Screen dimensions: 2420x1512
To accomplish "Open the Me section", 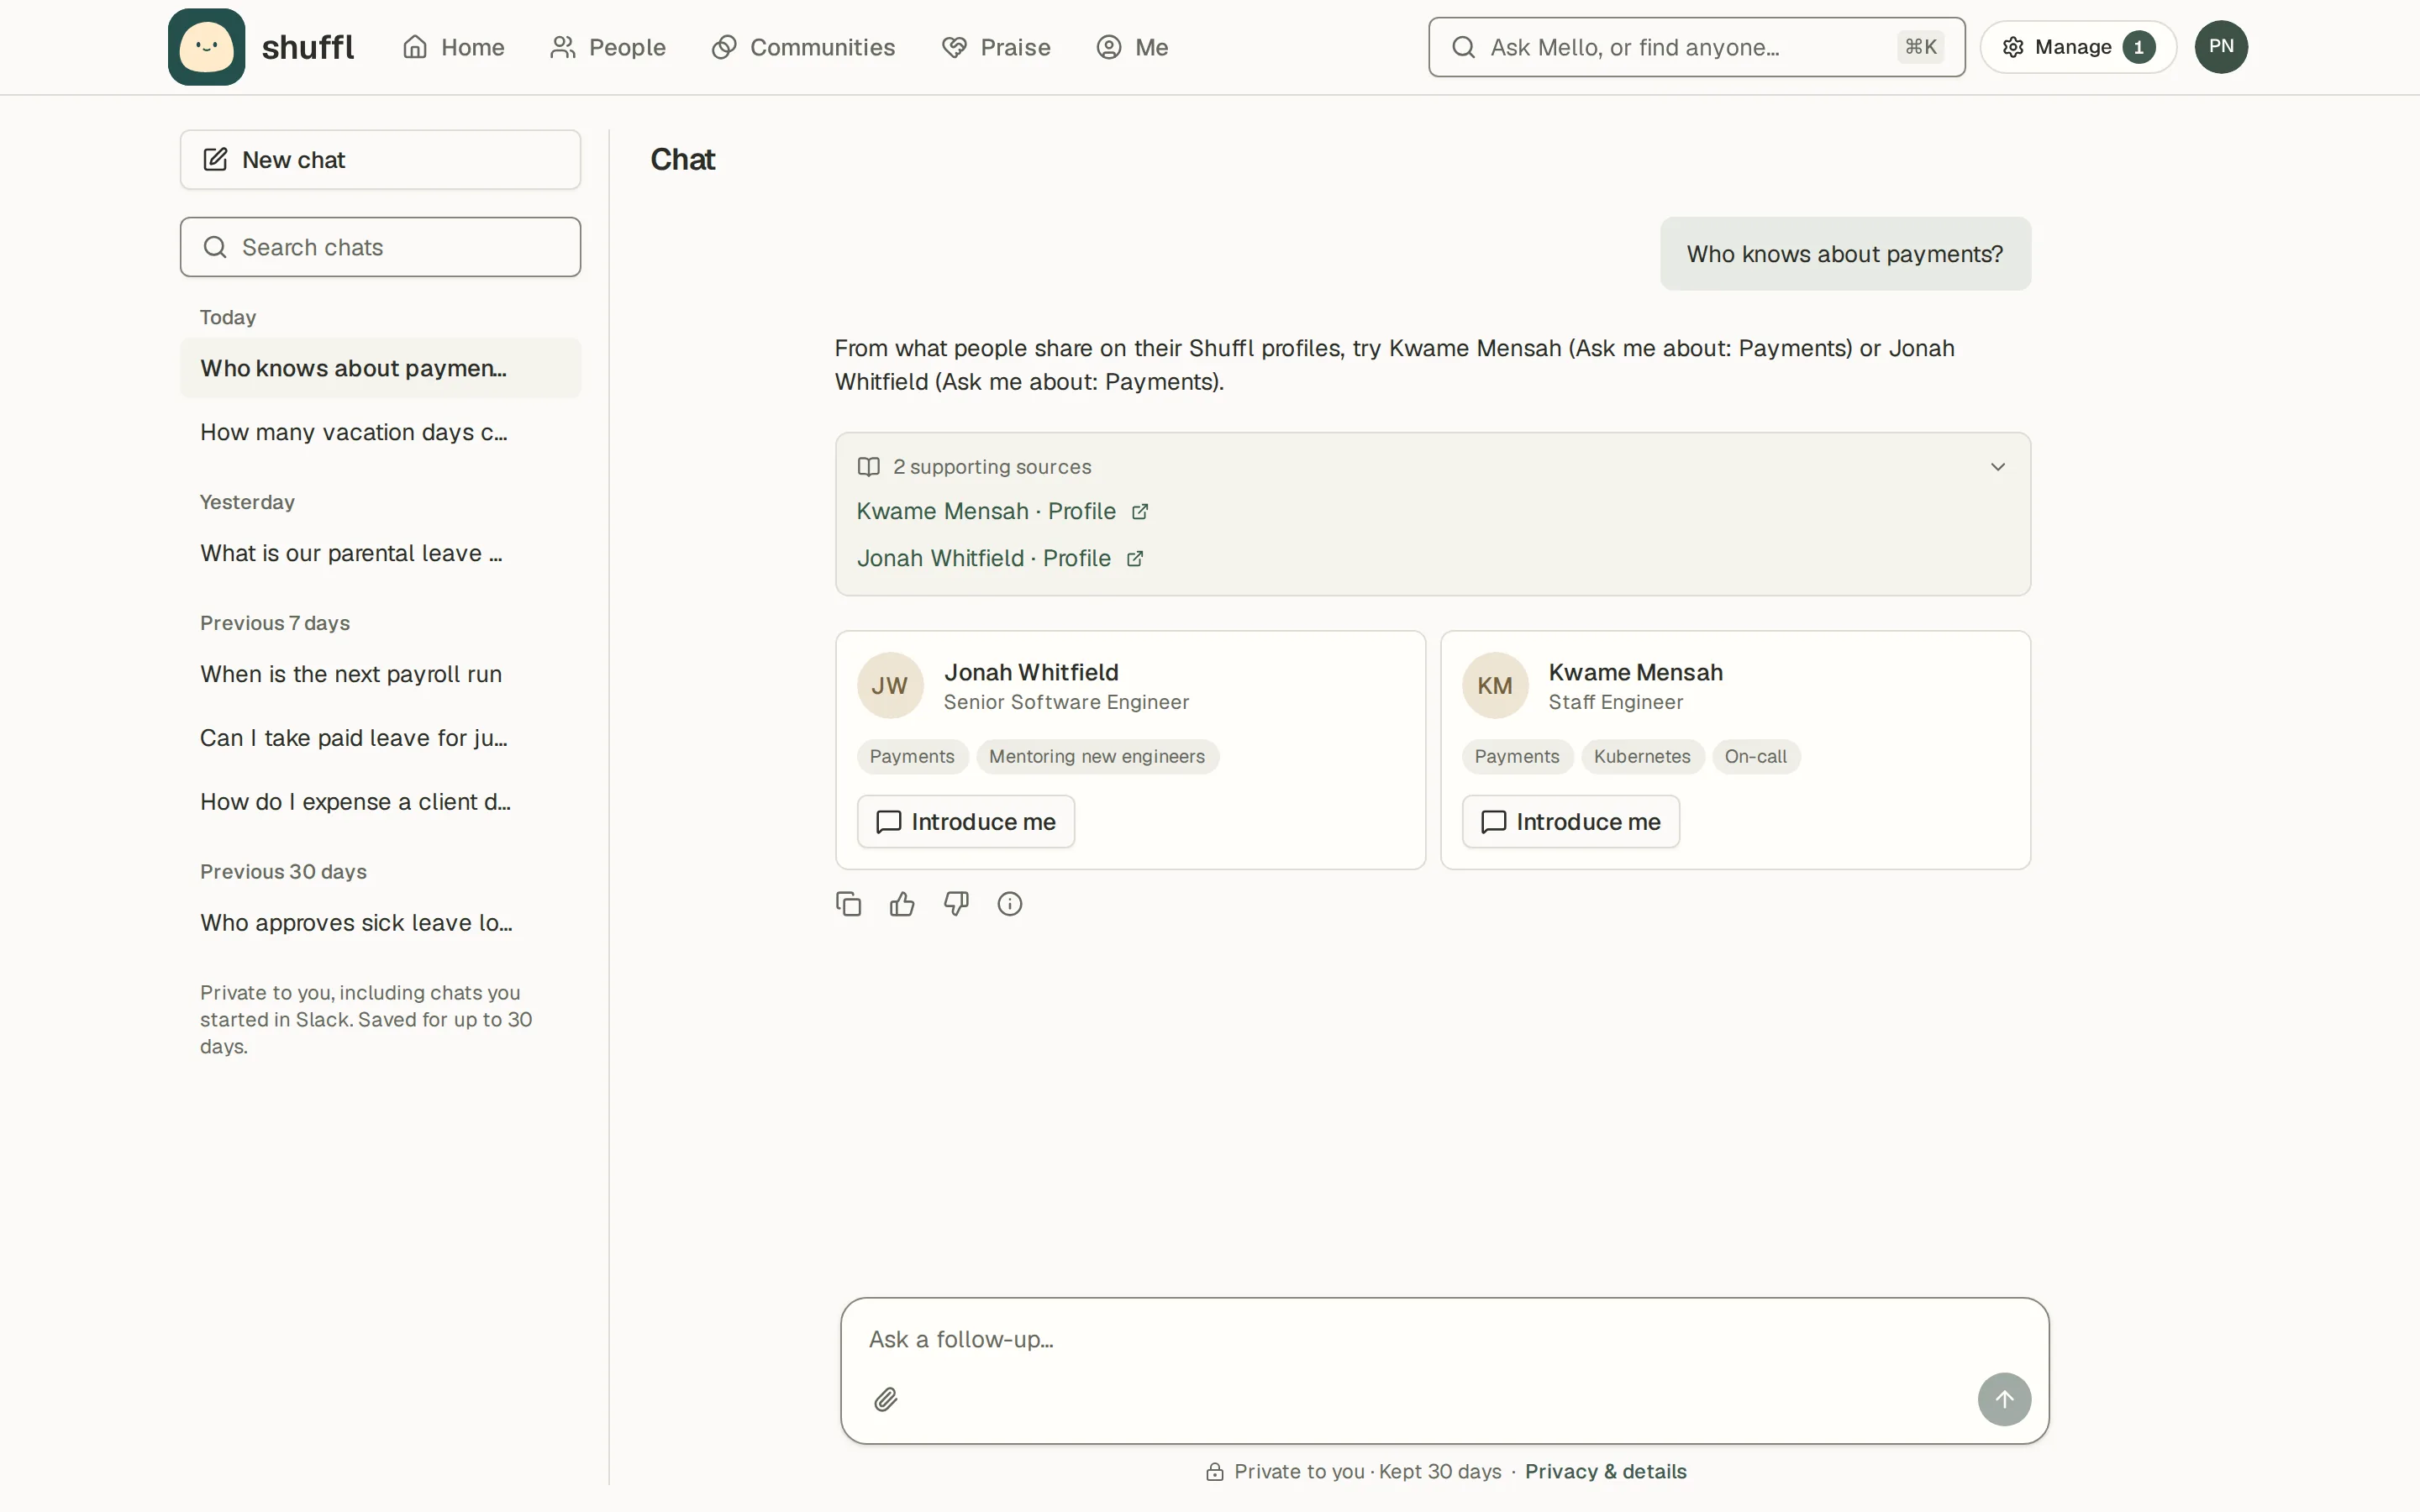I will tap(1132, 47).
